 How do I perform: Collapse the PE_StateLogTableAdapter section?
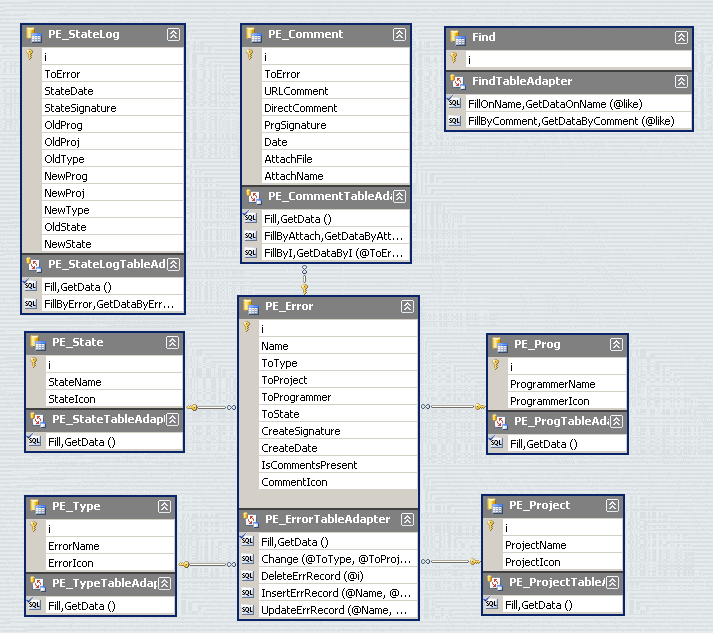[x=173, y=265]
